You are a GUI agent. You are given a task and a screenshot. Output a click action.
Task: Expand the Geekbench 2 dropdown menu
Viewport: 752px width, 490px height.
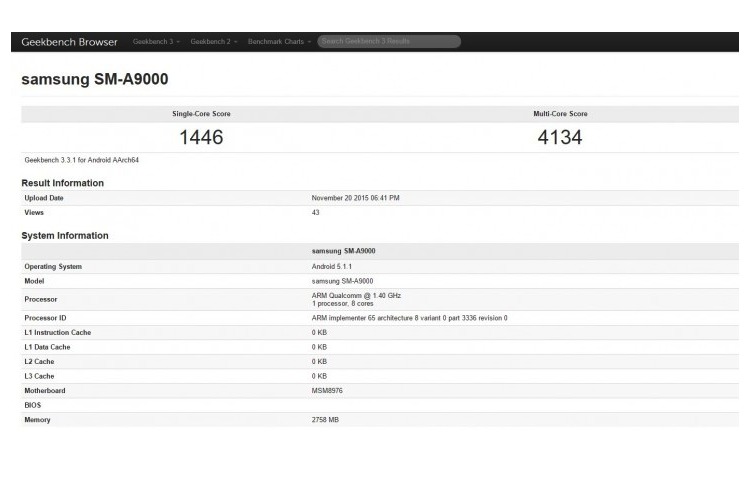pos(213,41)
